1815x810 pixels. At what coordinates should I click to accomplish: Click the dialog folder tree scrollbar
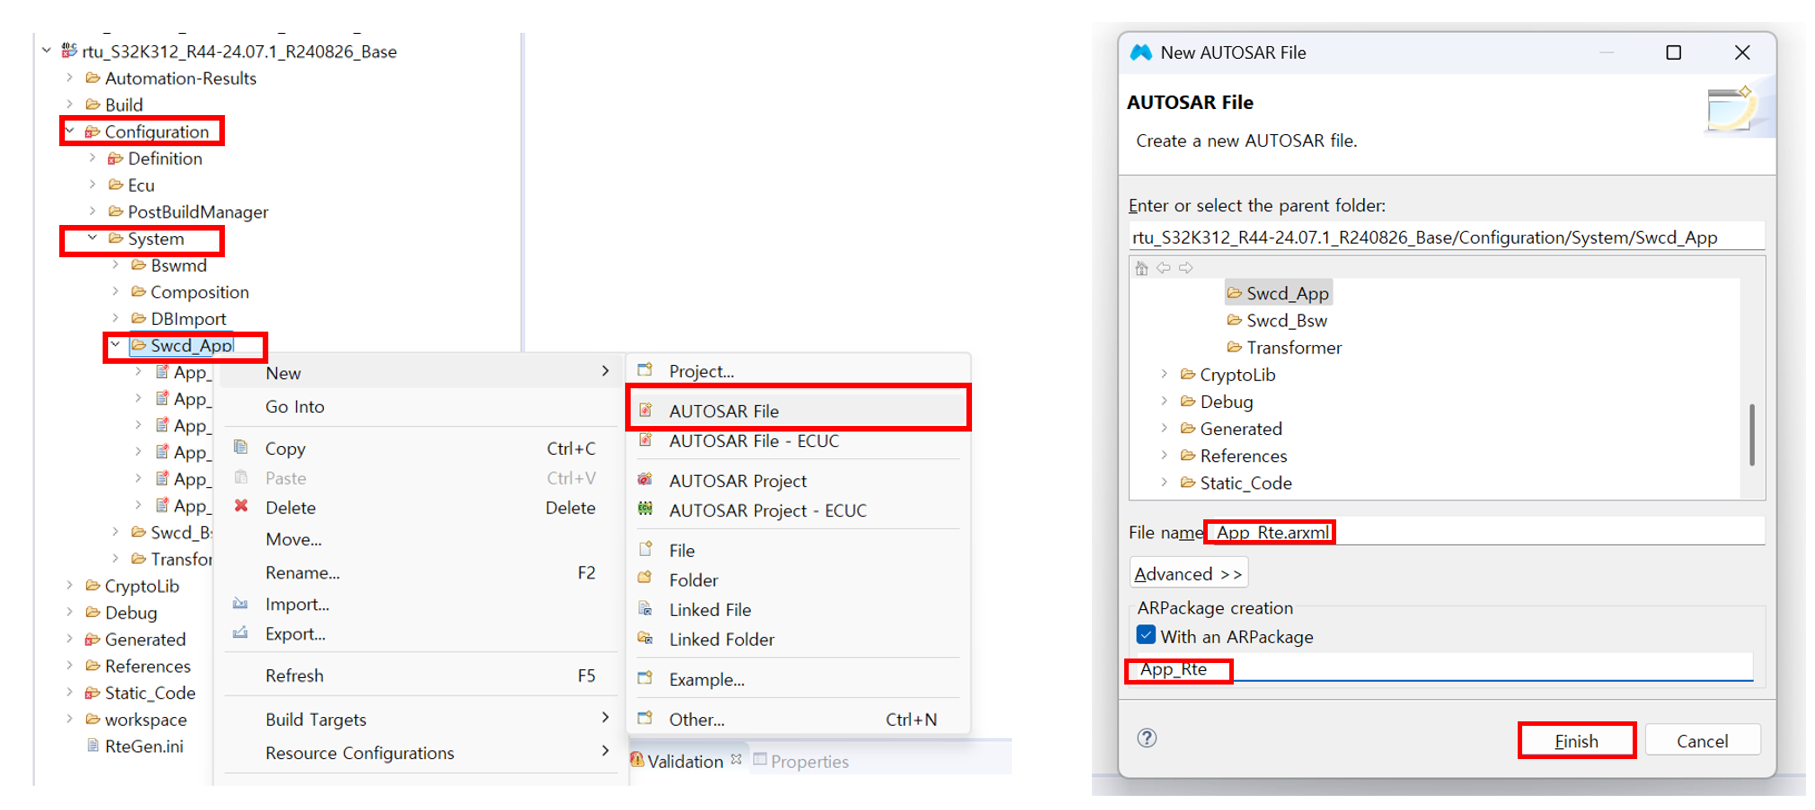1752,435
